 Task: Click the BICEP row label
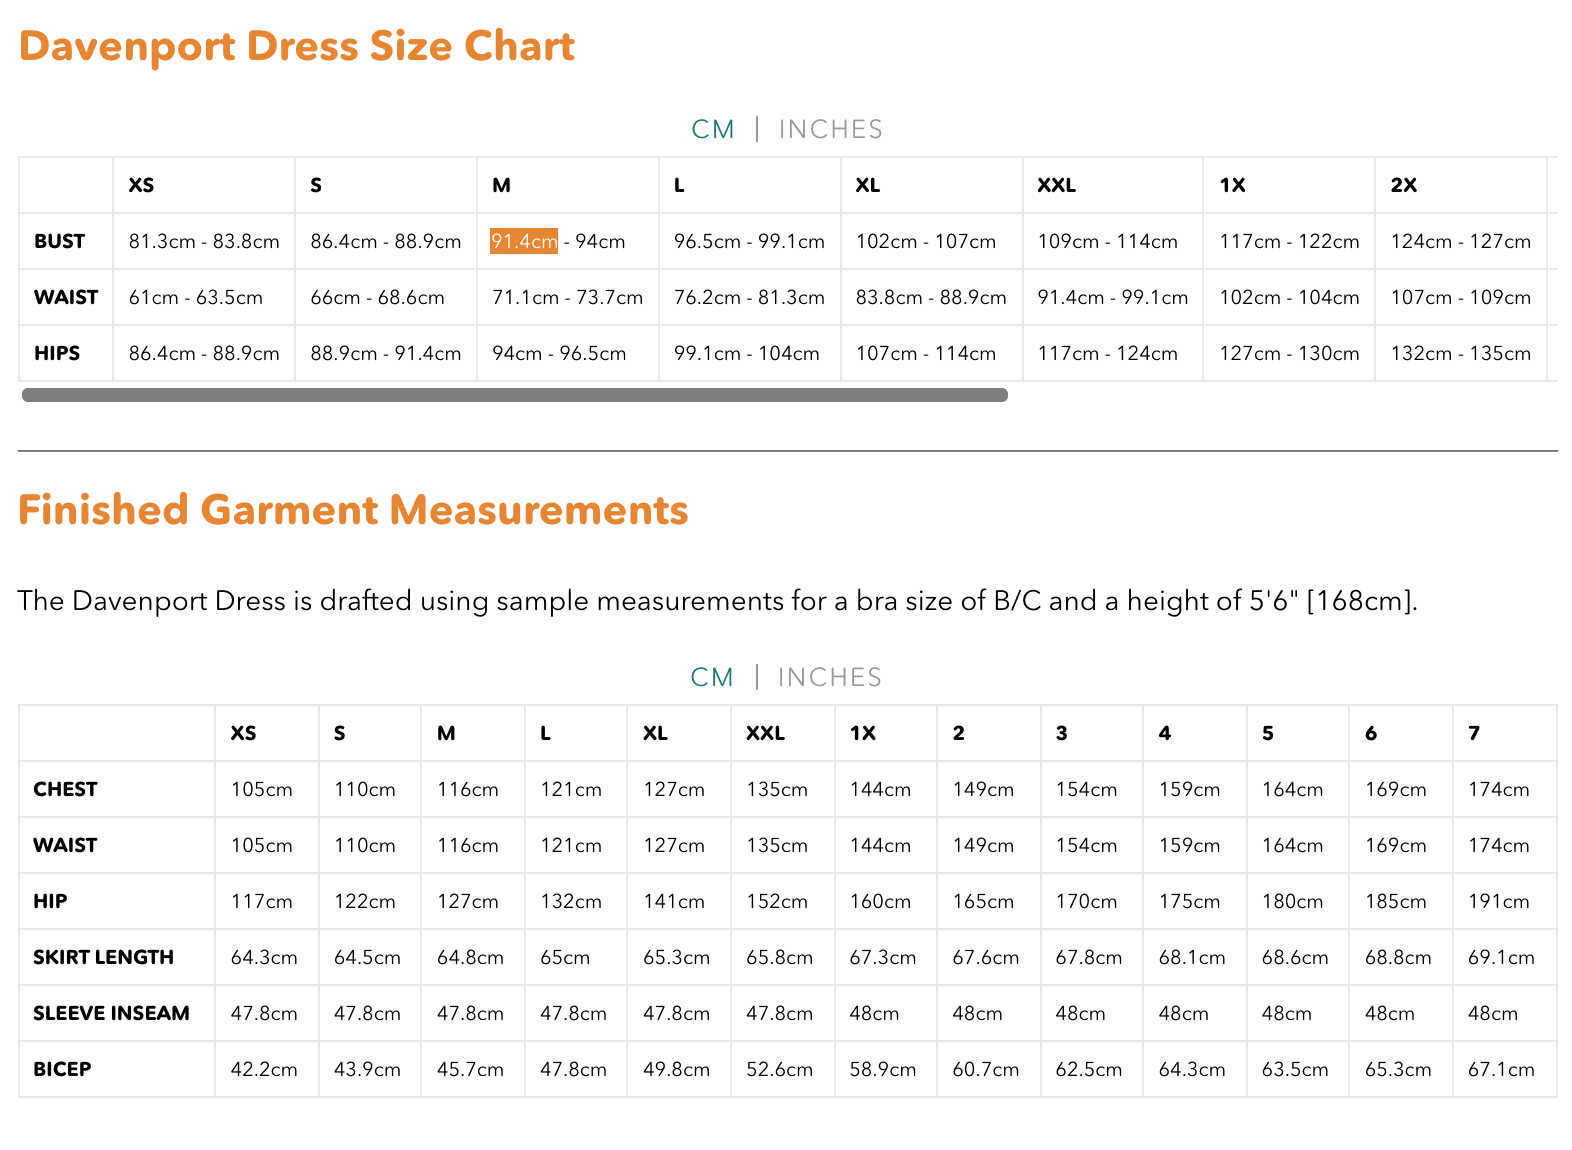pos(62,1069)
